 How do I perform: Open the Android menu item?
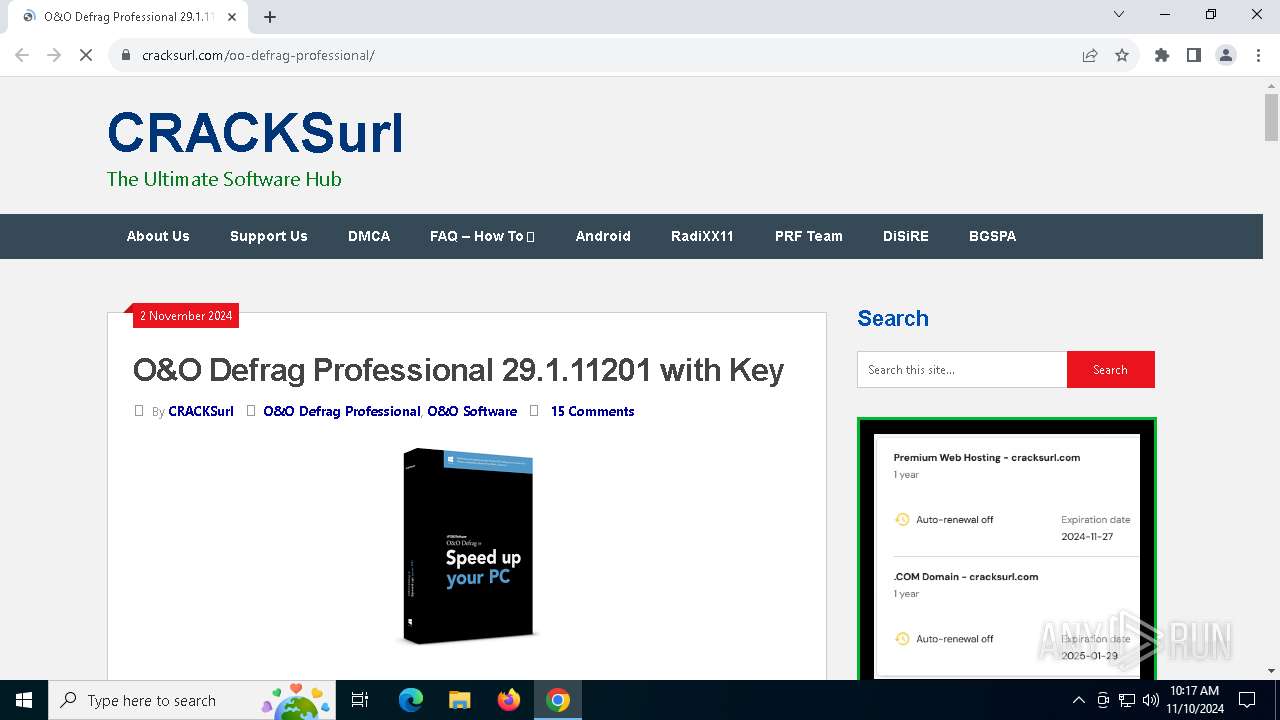[x=603, y=236]
